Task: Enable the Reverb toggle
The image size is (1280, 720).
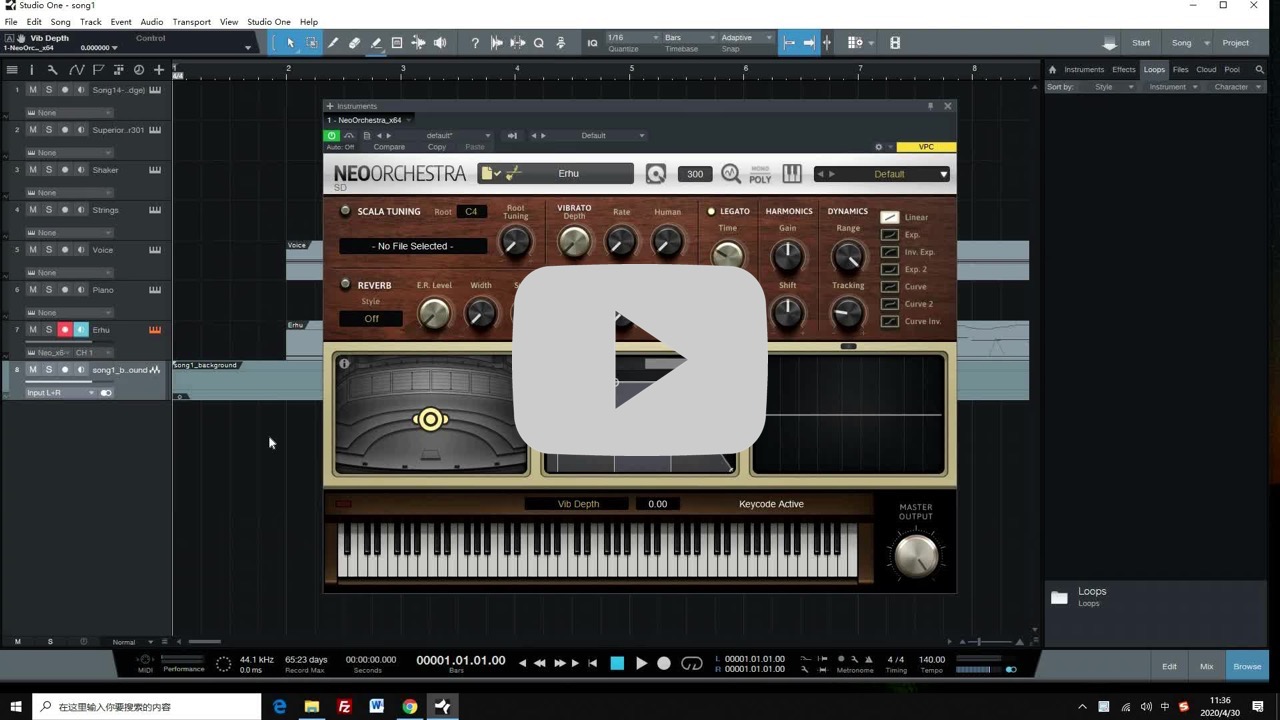Action: (x=345, y=284)
